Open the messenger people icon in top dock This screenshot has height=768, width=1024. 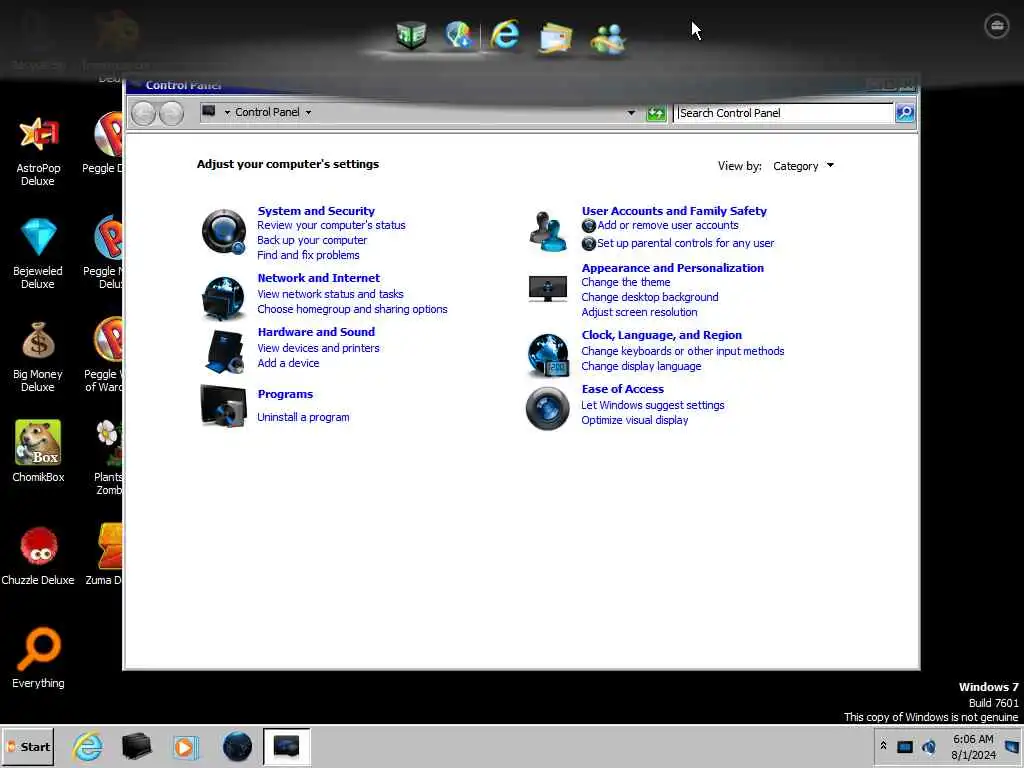607,39
